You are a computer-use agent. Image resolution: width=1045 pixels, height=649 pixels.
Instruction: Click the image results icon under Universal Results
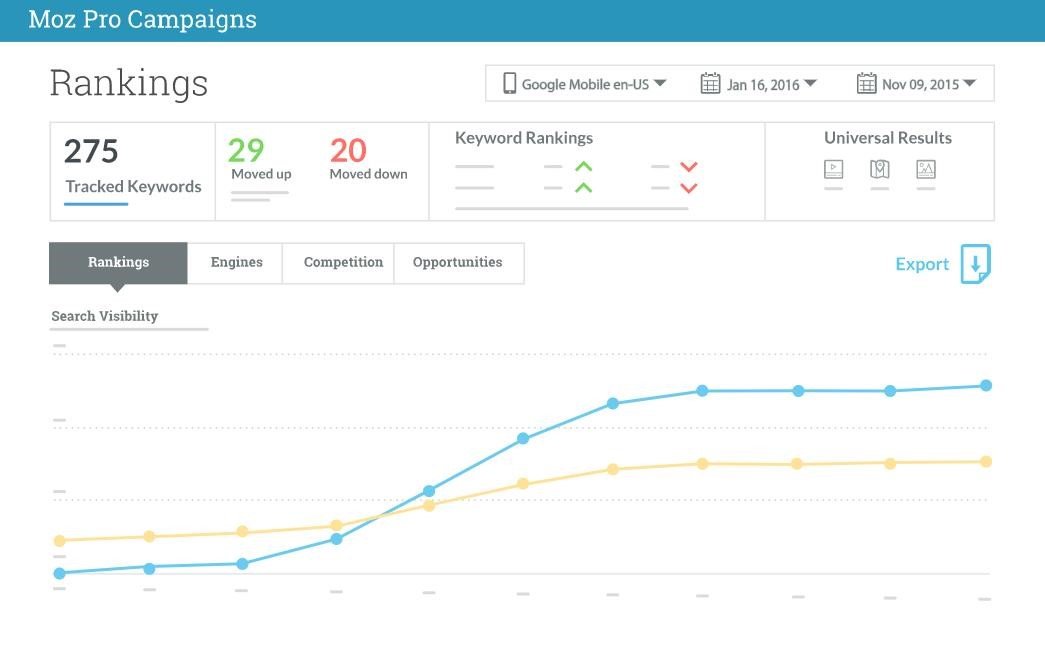point(926,169)
